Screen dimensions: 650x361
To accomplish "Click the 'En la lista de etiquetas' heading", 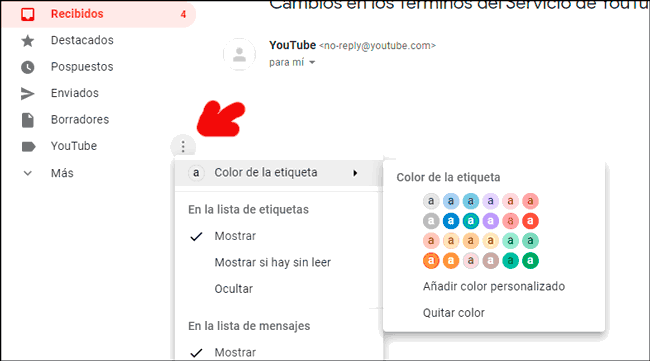I will click(248, 210).
